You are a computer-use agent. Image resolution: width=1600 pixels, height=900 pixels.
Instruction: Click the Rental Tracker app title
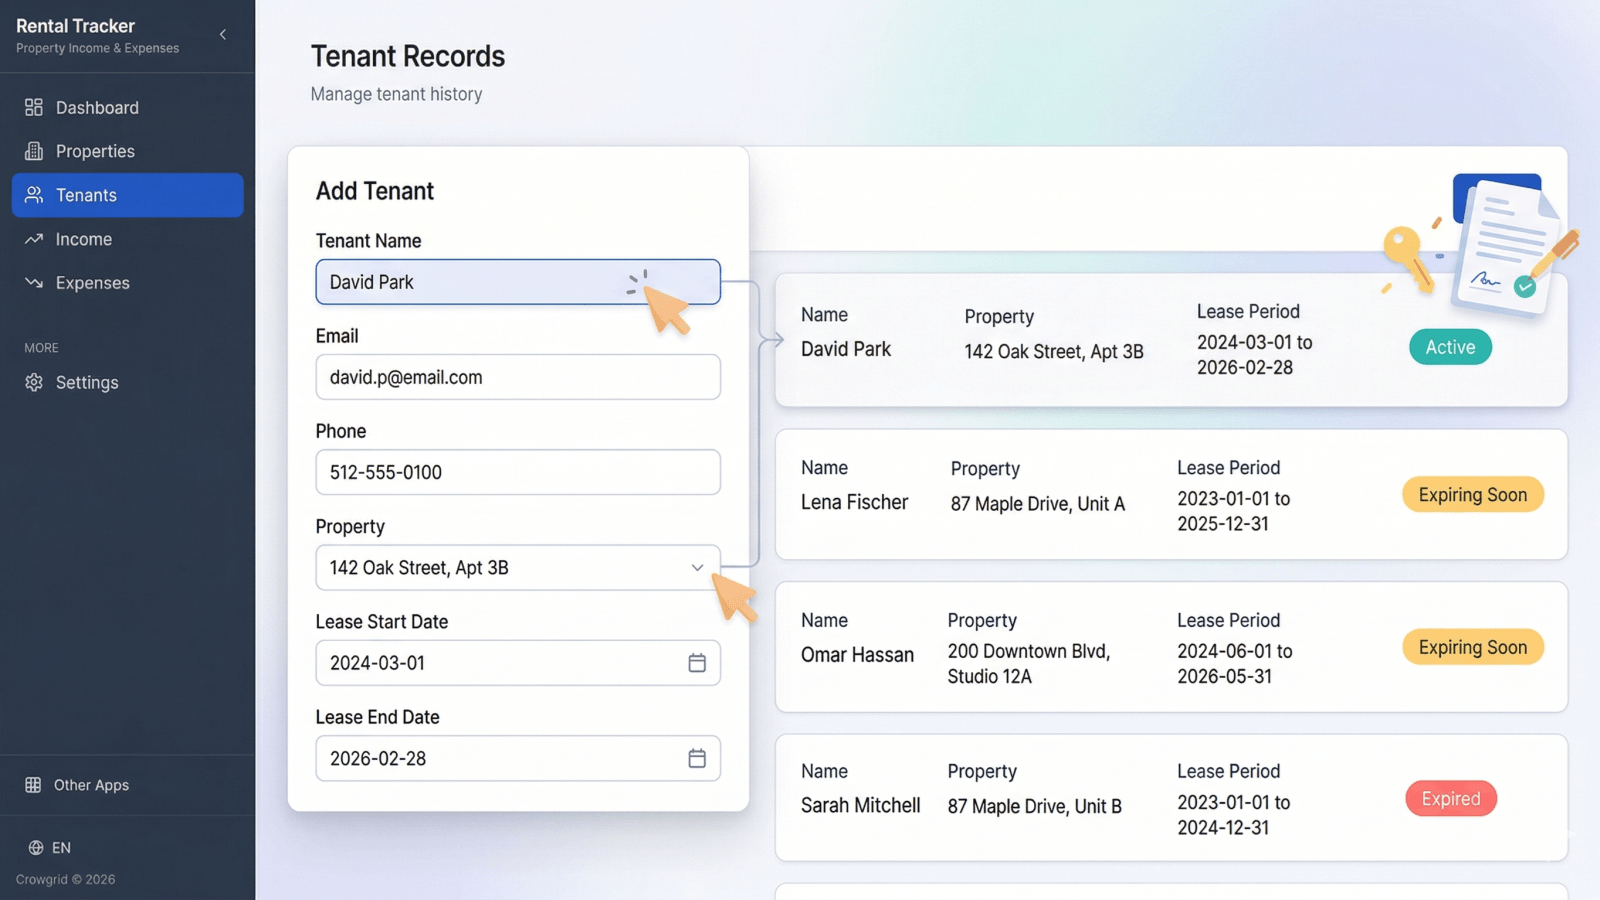tap(75, 26)
